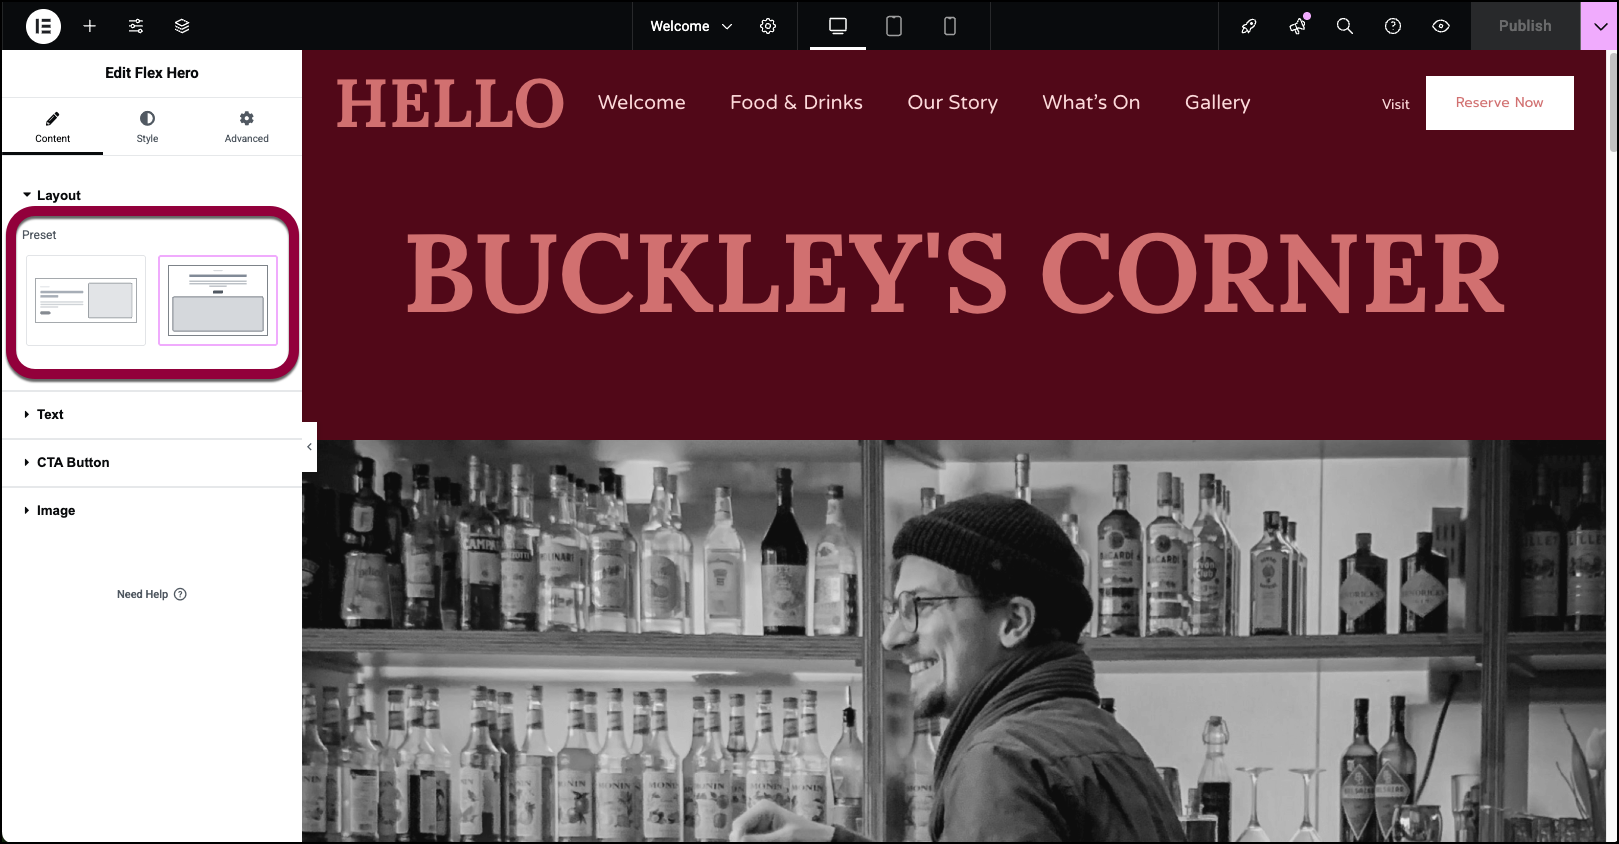Switch to mobile device view
The image size is (1619, 844).
click(950, 26)
